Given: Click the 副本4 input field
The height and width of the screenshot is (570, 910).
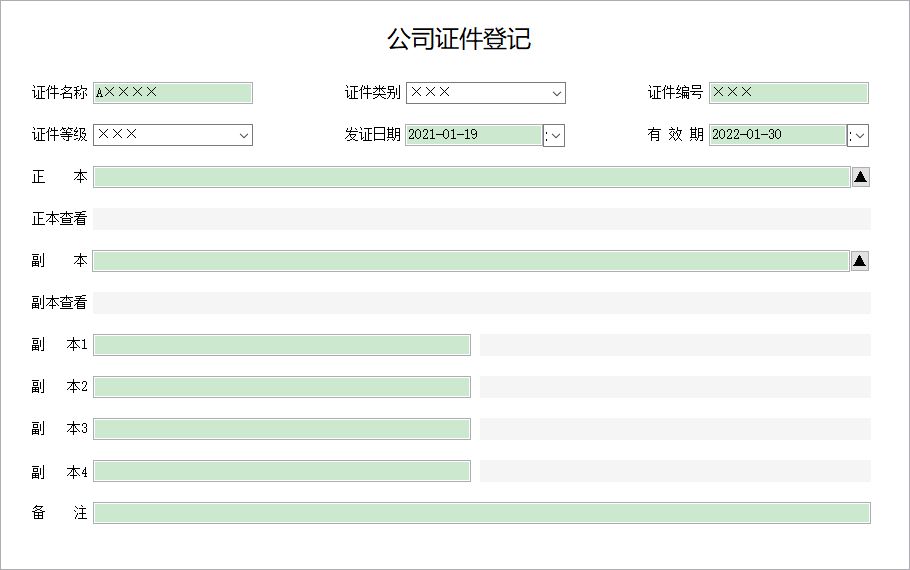Looking at the screenshot, I should point(281,471).
